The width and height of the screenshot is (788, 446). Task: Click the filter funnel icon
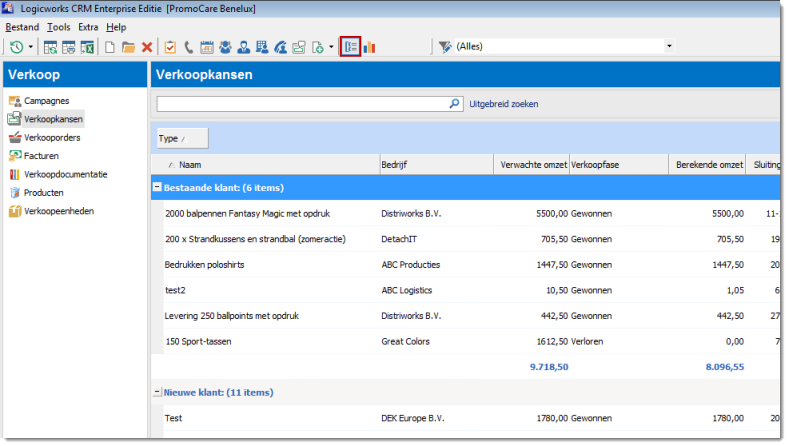(445, 47)
